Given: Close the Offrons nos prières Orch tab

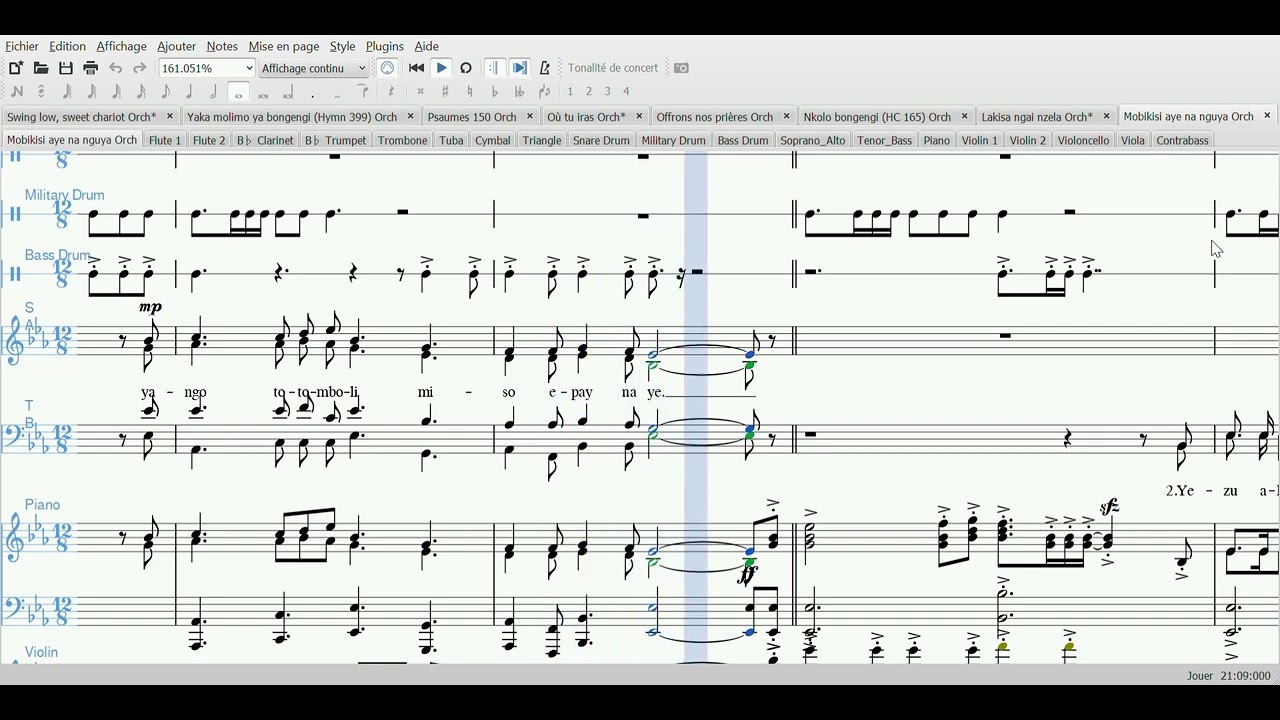Looking at the screenshot, I should (787, 117).
